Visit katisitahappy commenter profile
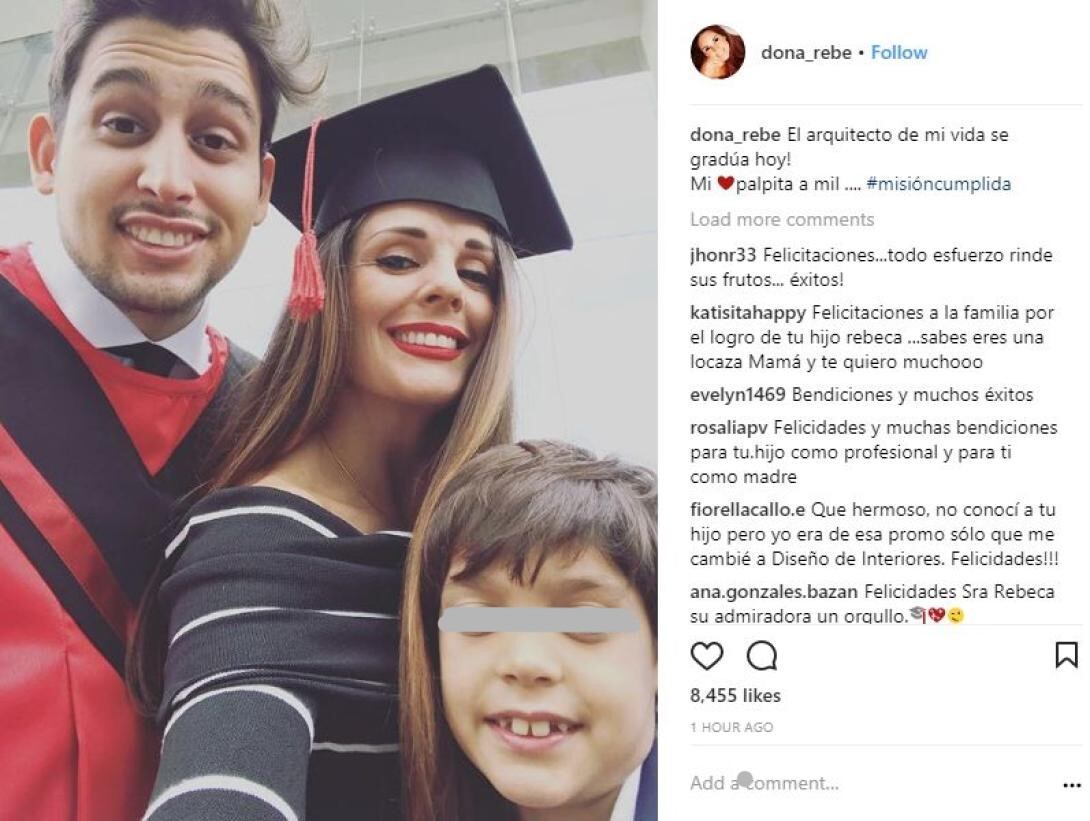 748,313
